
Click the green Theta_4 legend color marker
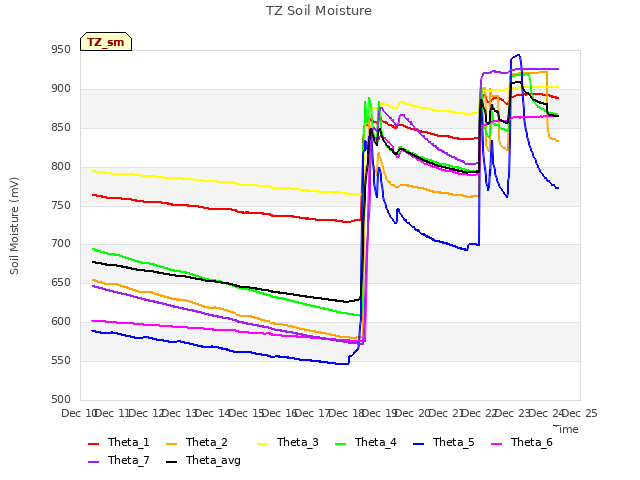(340, 444)
